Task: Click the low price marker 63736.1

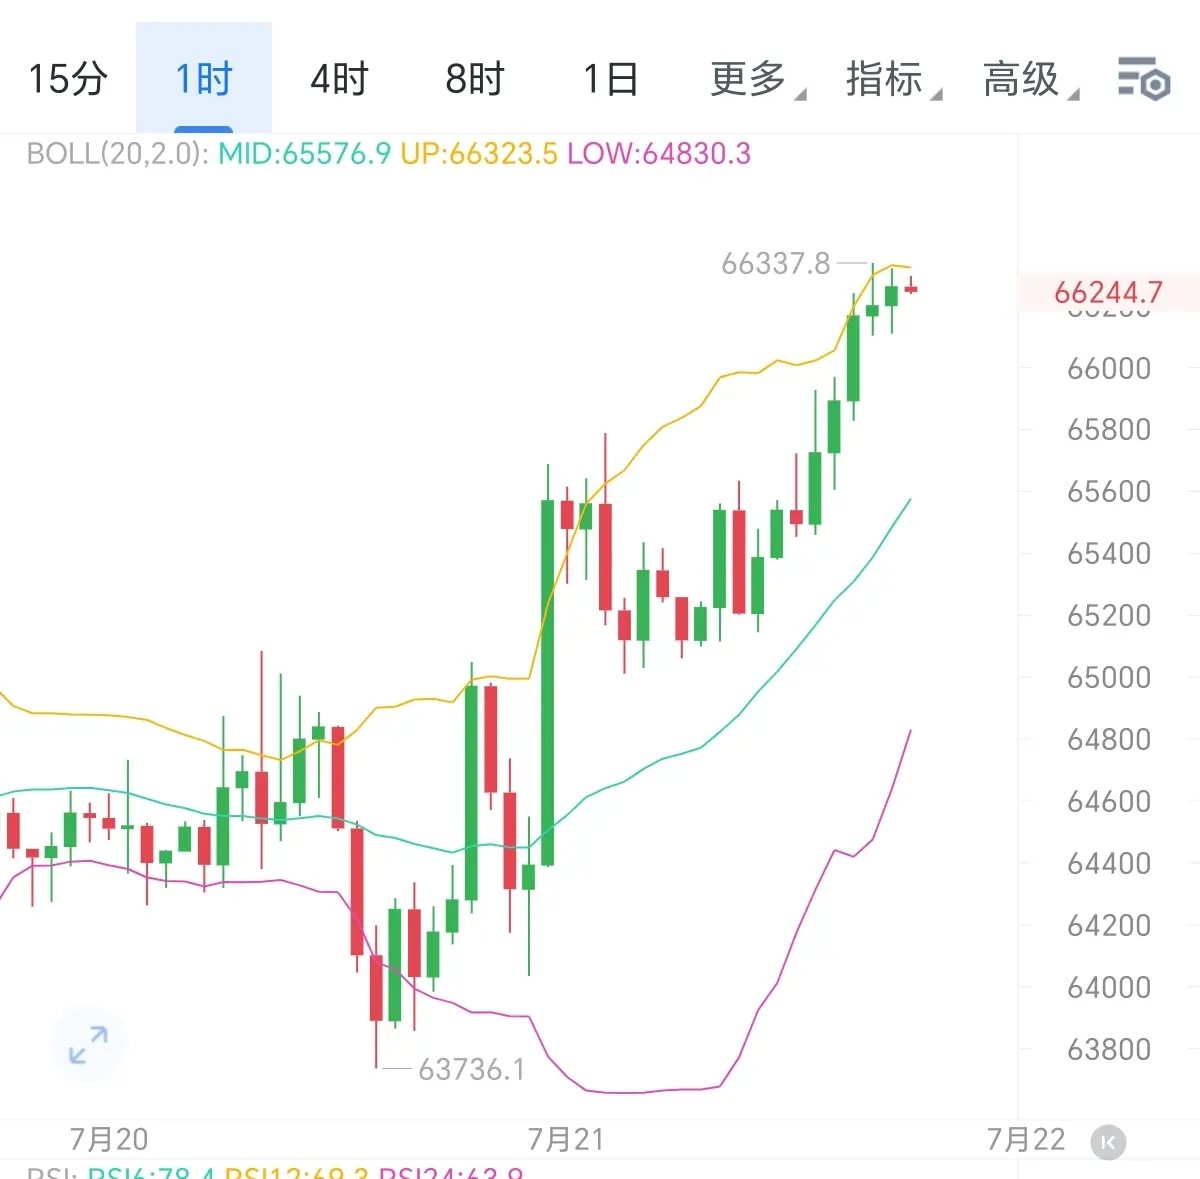Action: click(471, 1069)
